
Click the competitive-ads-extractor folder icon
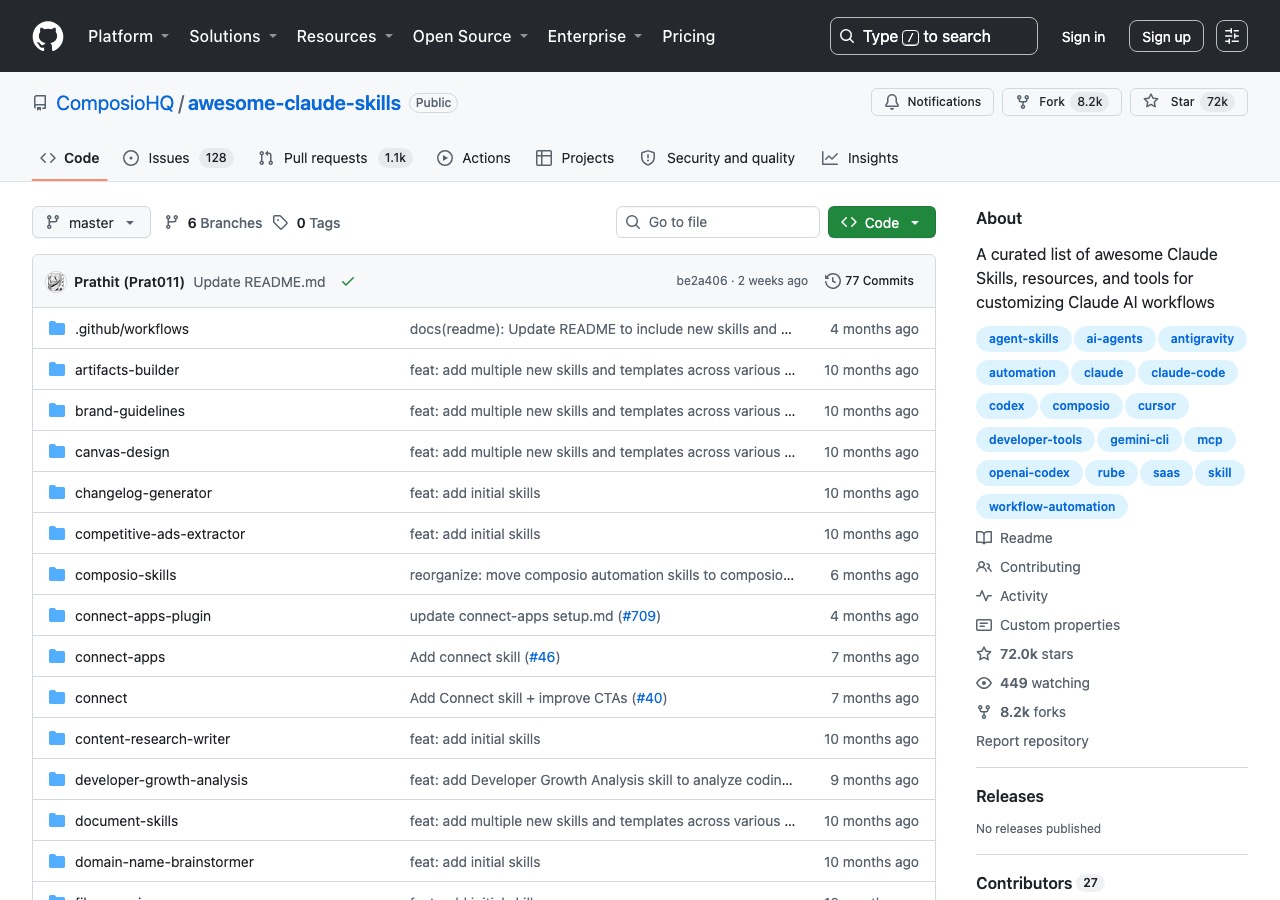57,534
